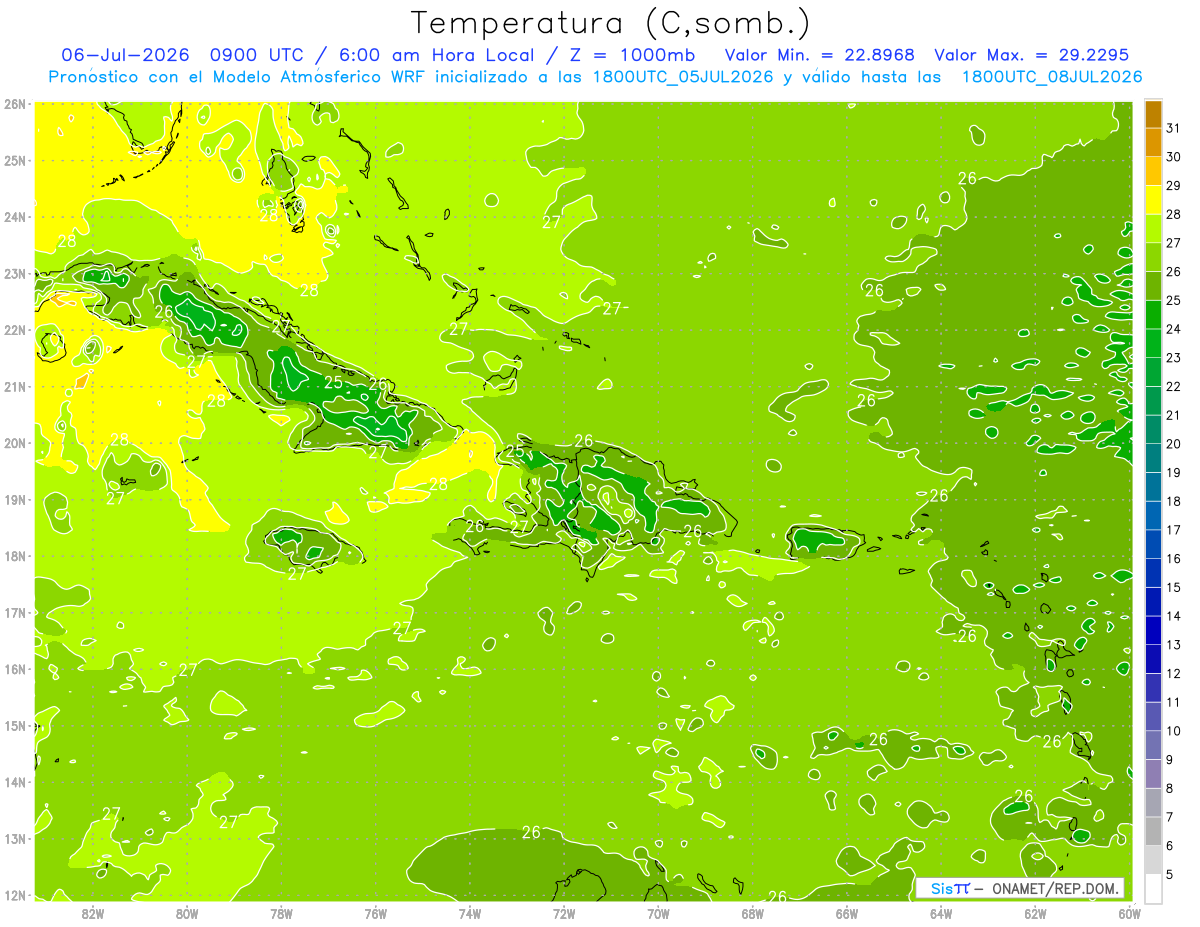Image resolution: width=1200 pixels, height=927 pixels.
Task: Click the colorbar label "24"
Action: [x=1173, y=329]
